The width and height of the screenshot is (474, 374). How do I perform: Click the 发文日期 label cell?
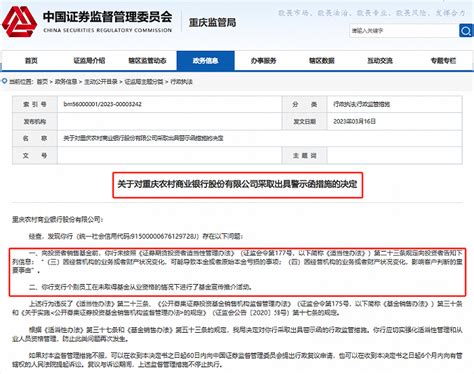tap(304, 121)
